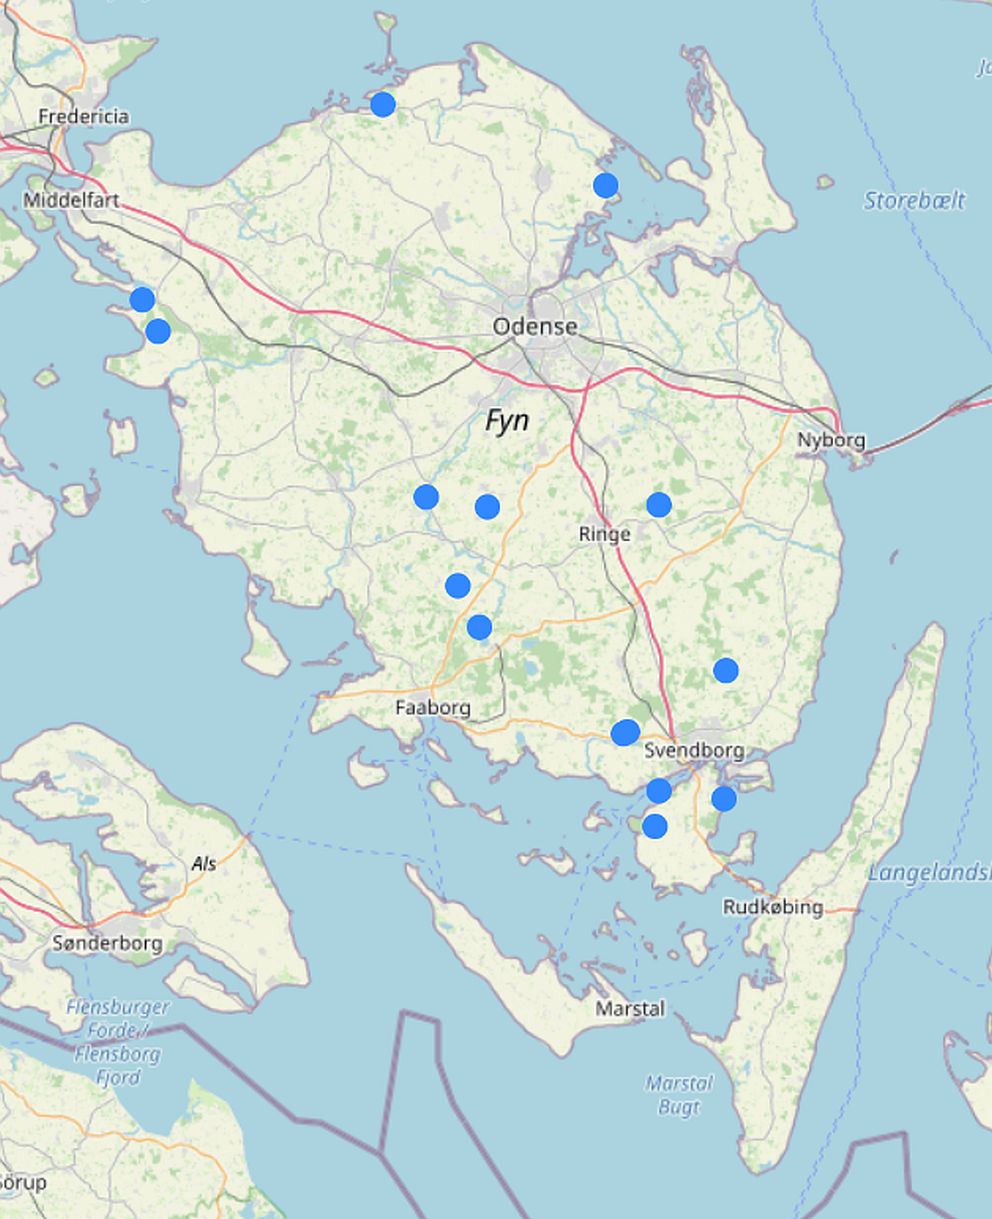Screen dimensions: 992x1219
Task: Click the marker directly beneath the Svendborg label
Action: tap(659, 791)
